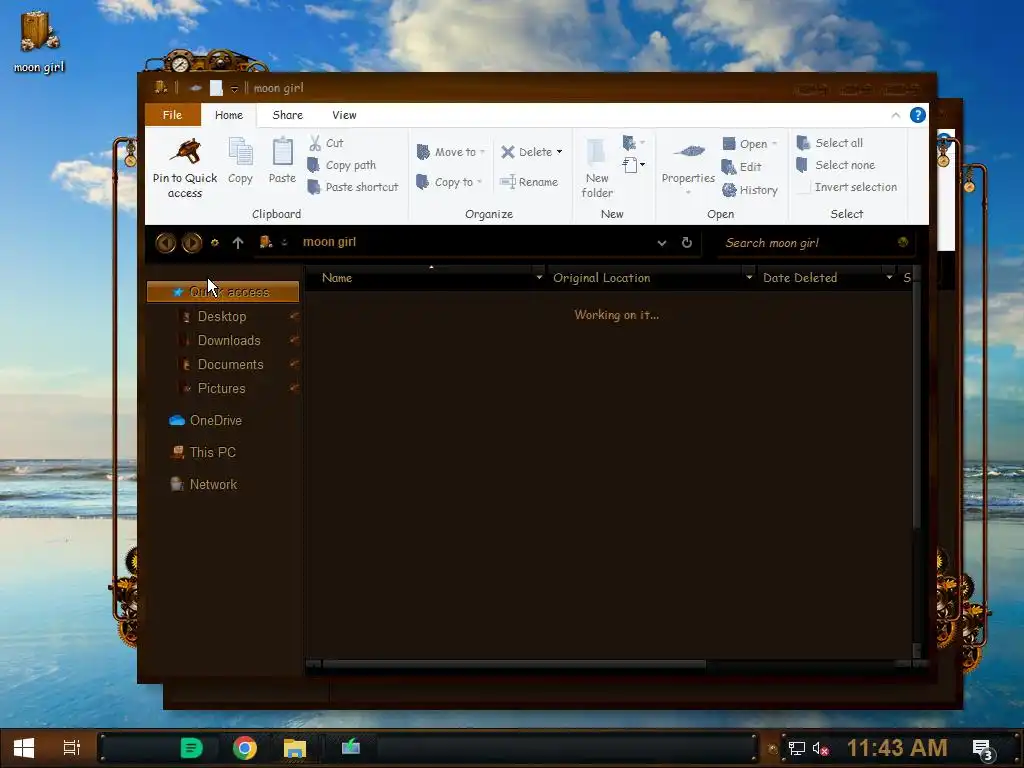
Task: Open Original Location filter dropdown
Action: [749, 278]
